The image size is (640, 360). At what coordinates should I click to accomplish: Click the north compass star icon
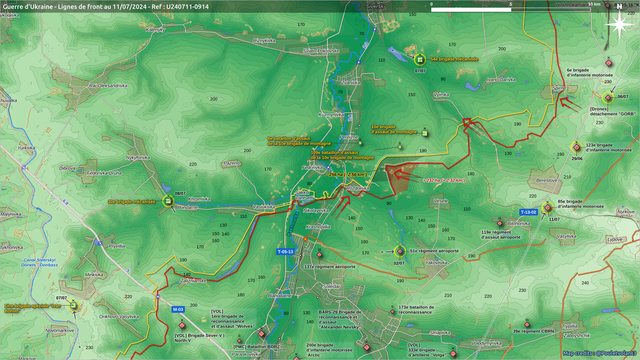(x=619, y=24)
